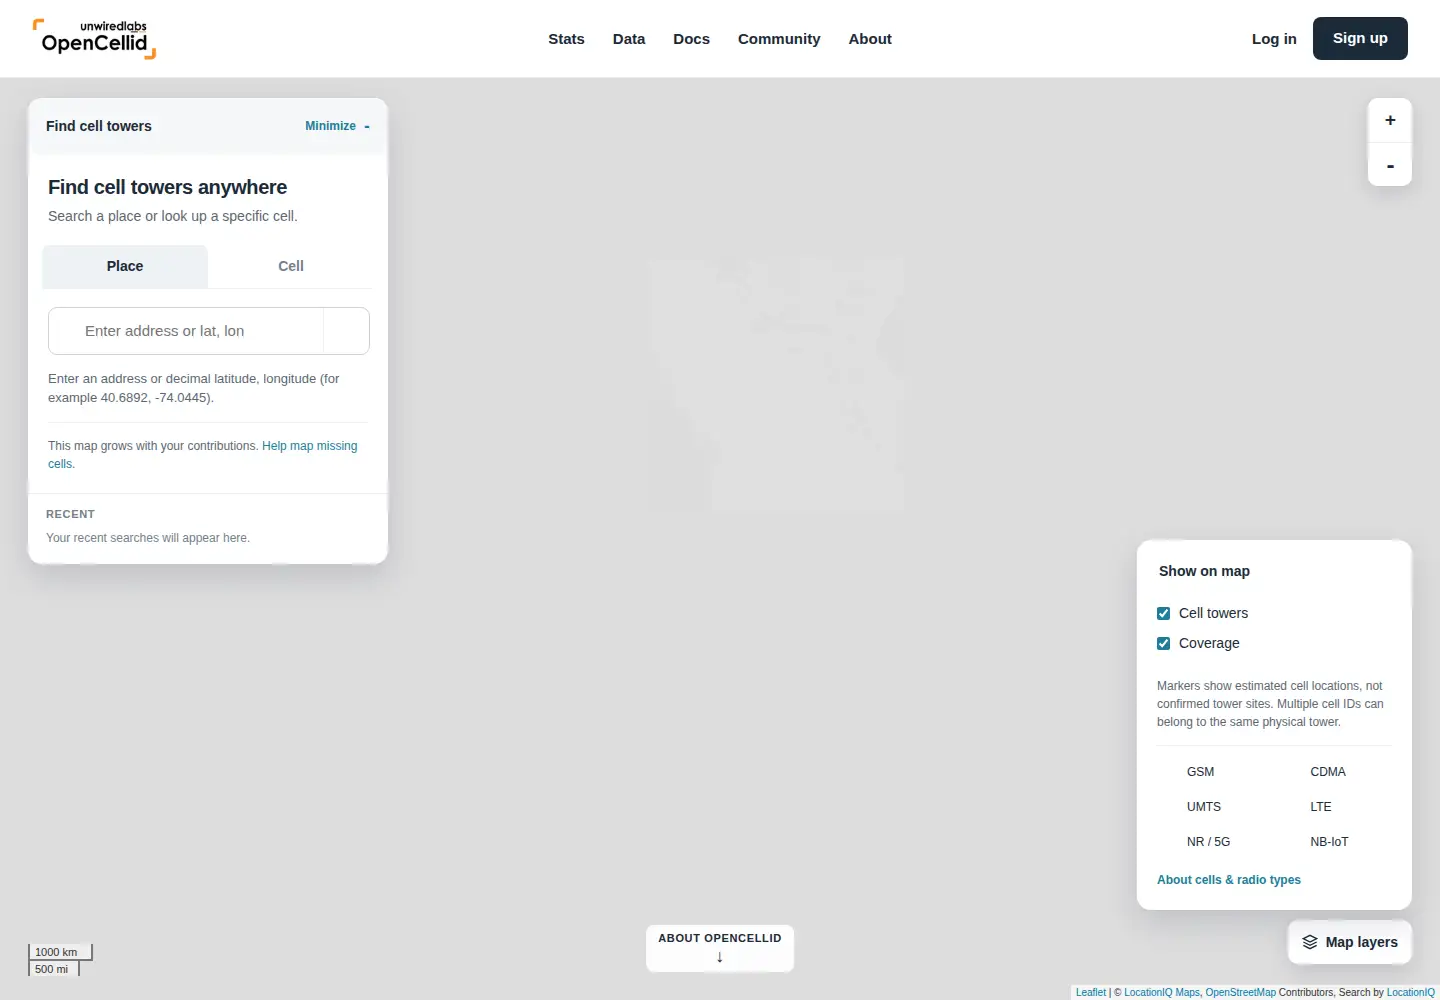
Task: Click the address or lat, lon input field
Action: (186, 331)
